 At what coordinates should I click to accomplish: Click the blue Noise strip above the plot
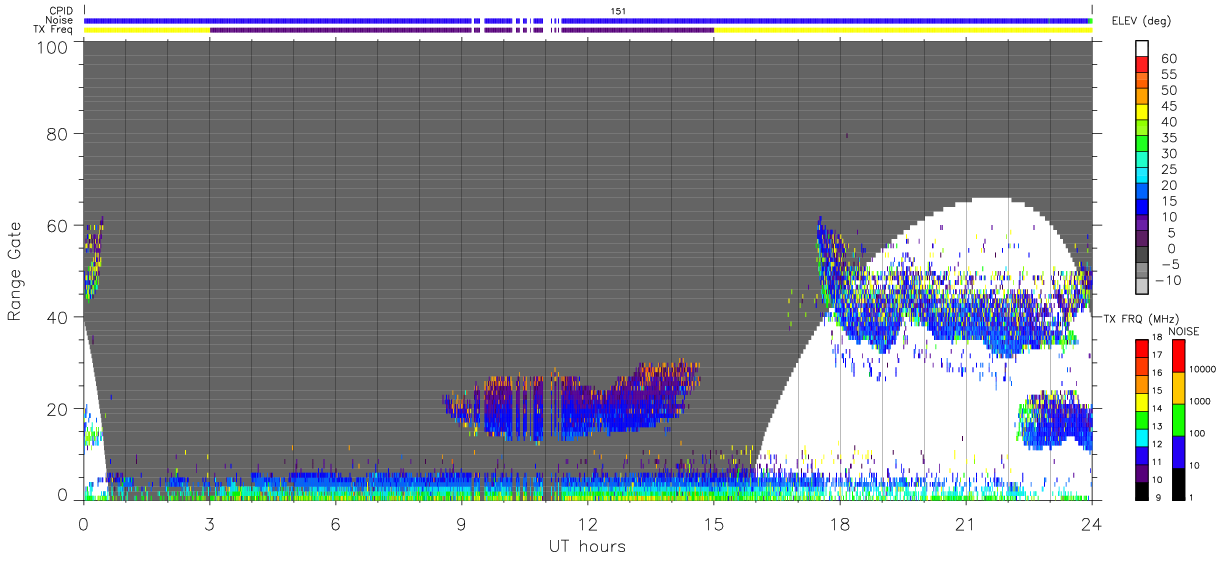pos(587,20)
